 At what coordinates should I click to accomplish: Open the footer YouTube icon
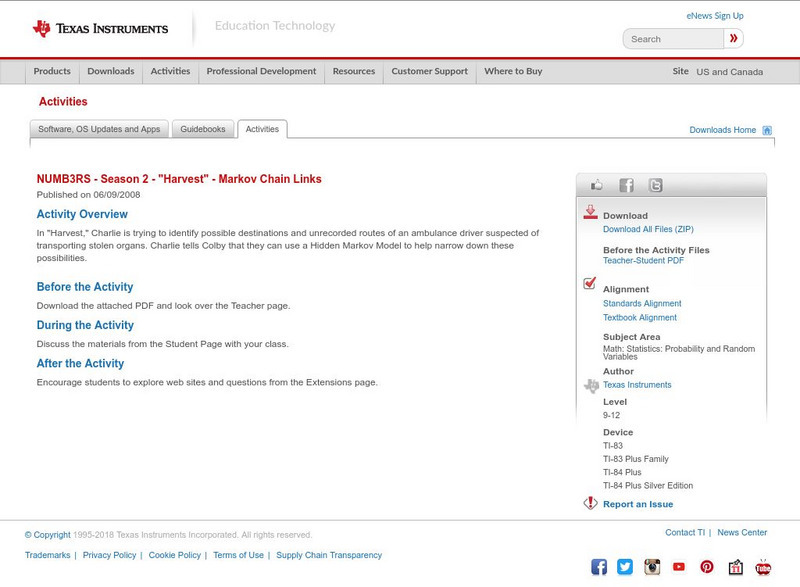(x=679, y=567)
